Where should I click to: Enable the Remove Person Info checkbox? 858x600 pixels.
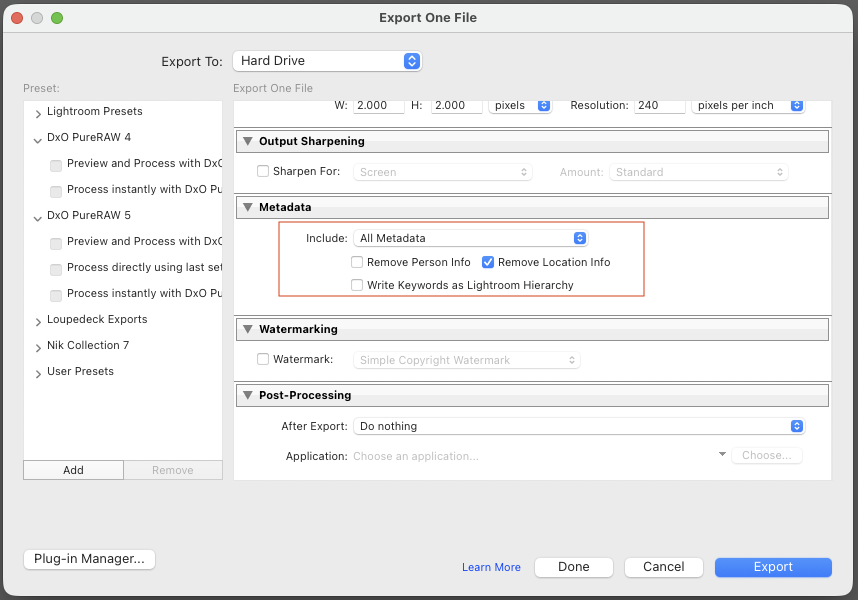357,262
